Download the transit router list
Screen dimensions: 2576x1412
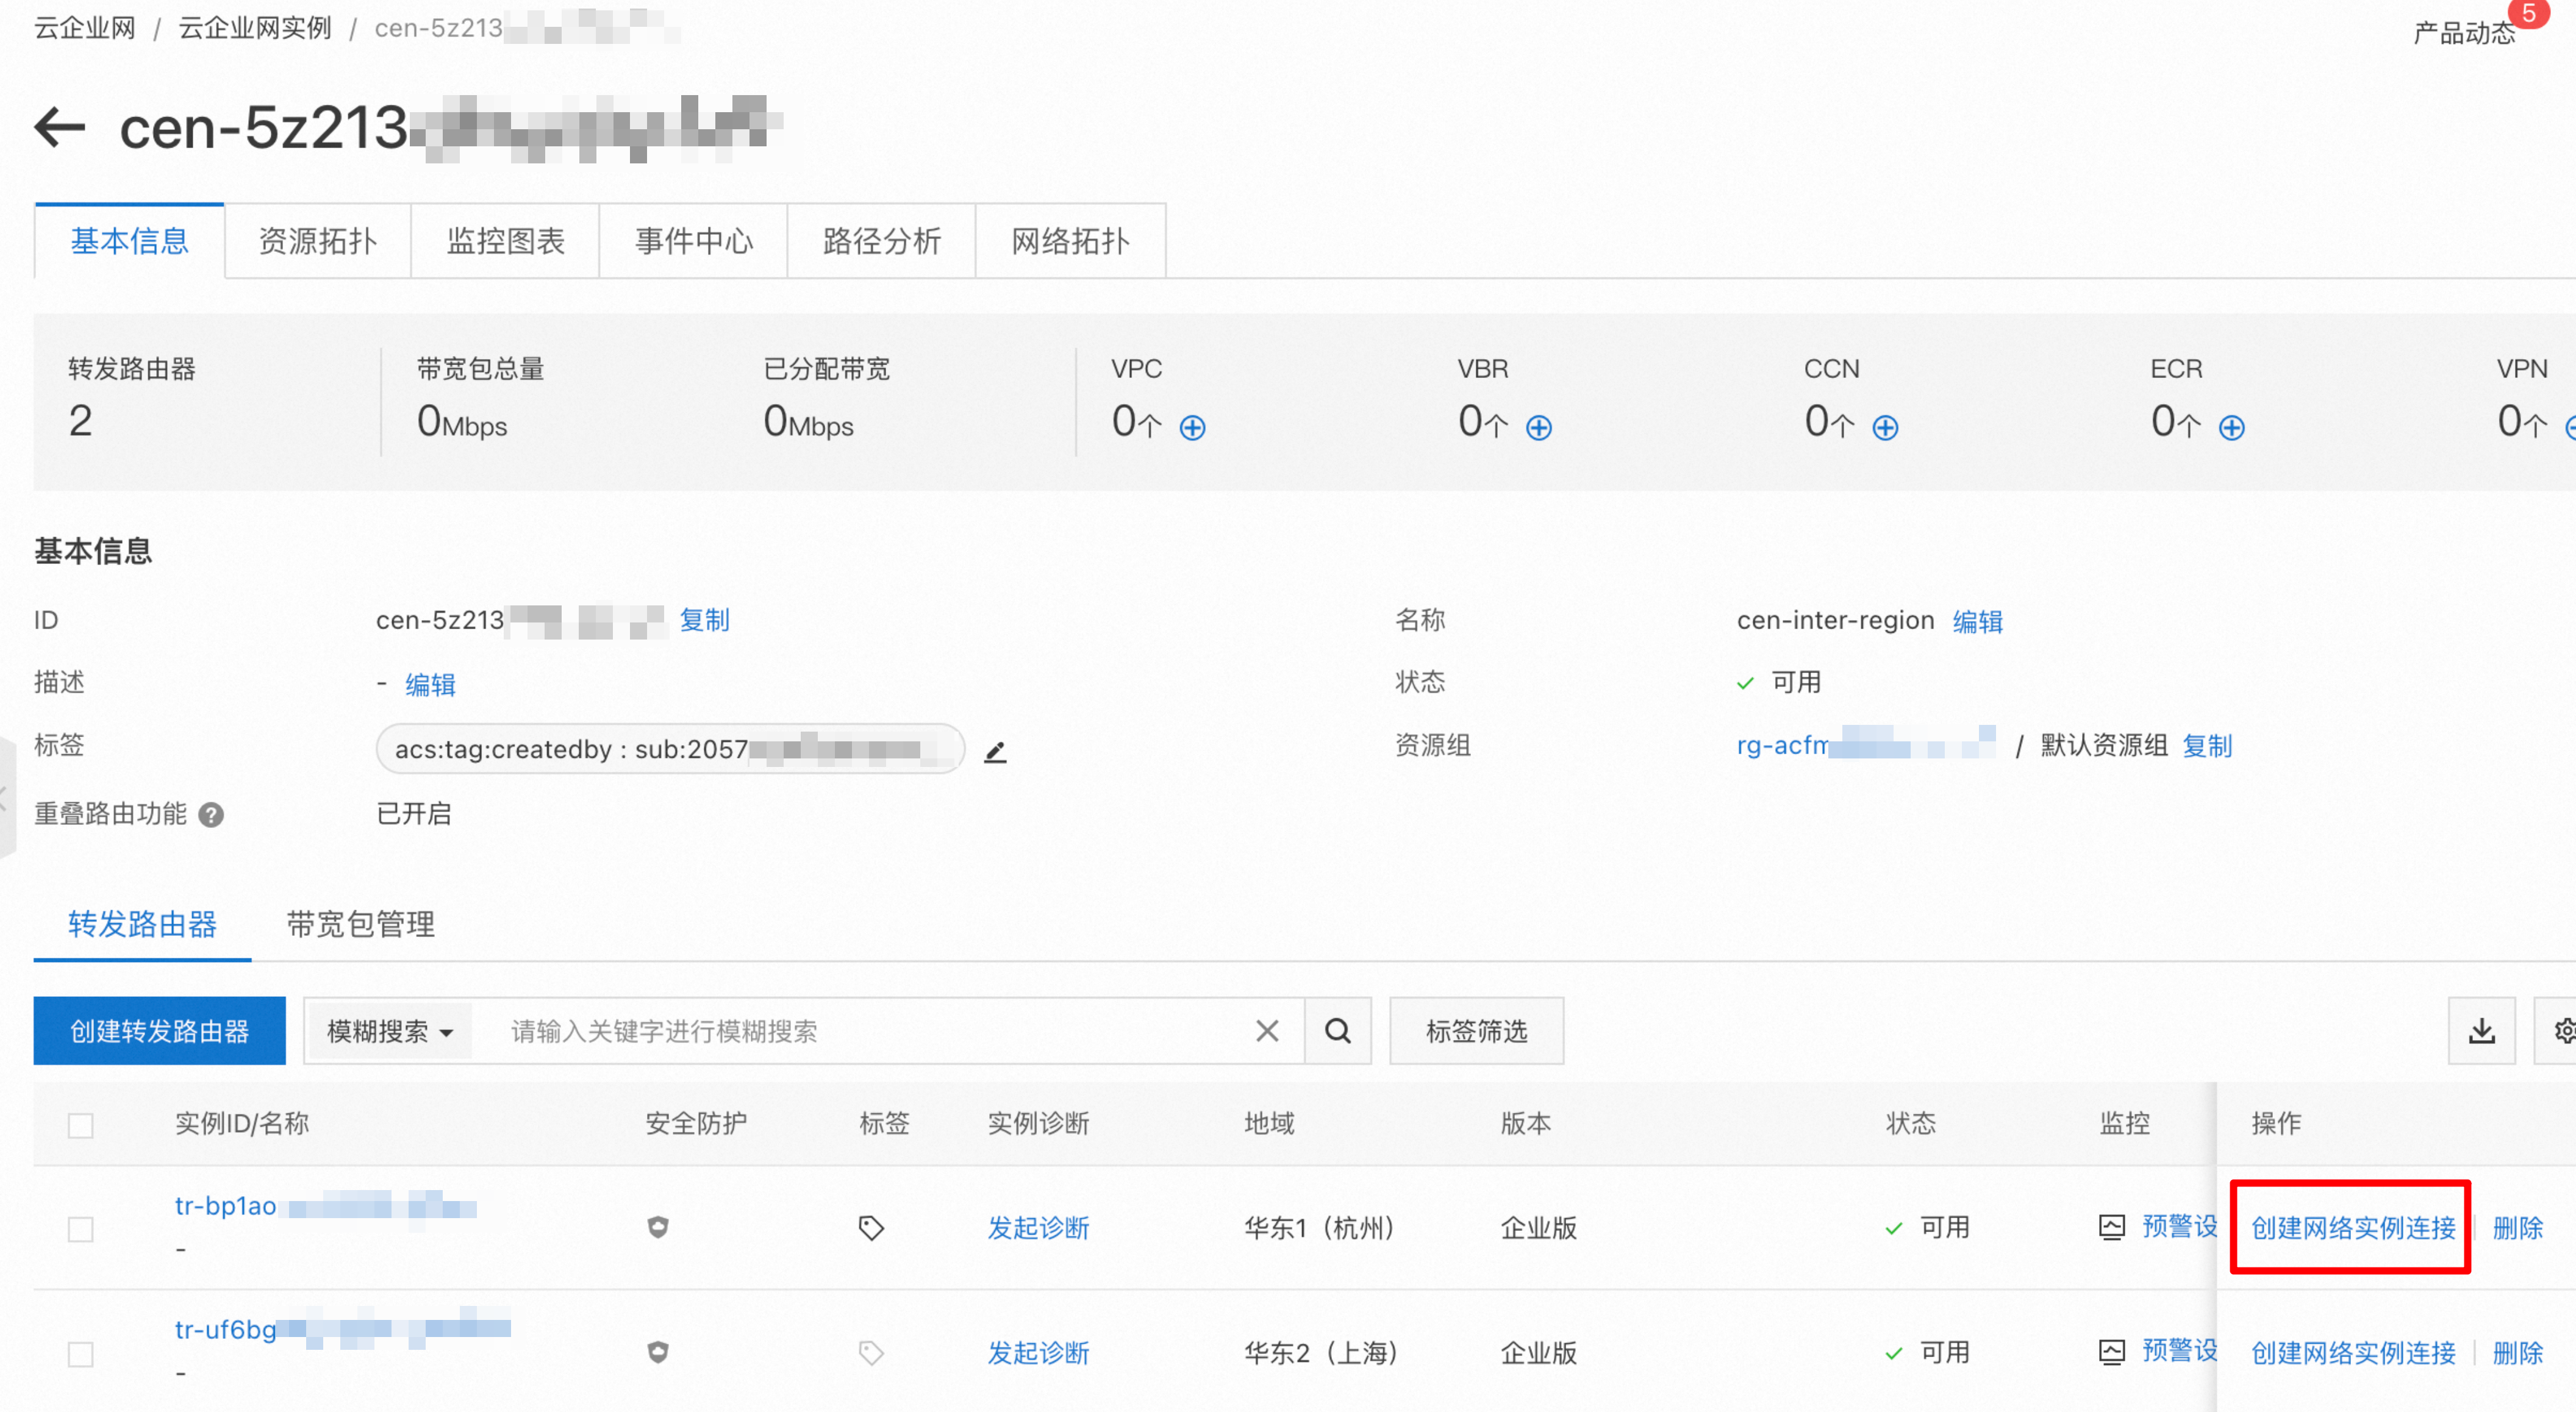click(2482, 1031)
